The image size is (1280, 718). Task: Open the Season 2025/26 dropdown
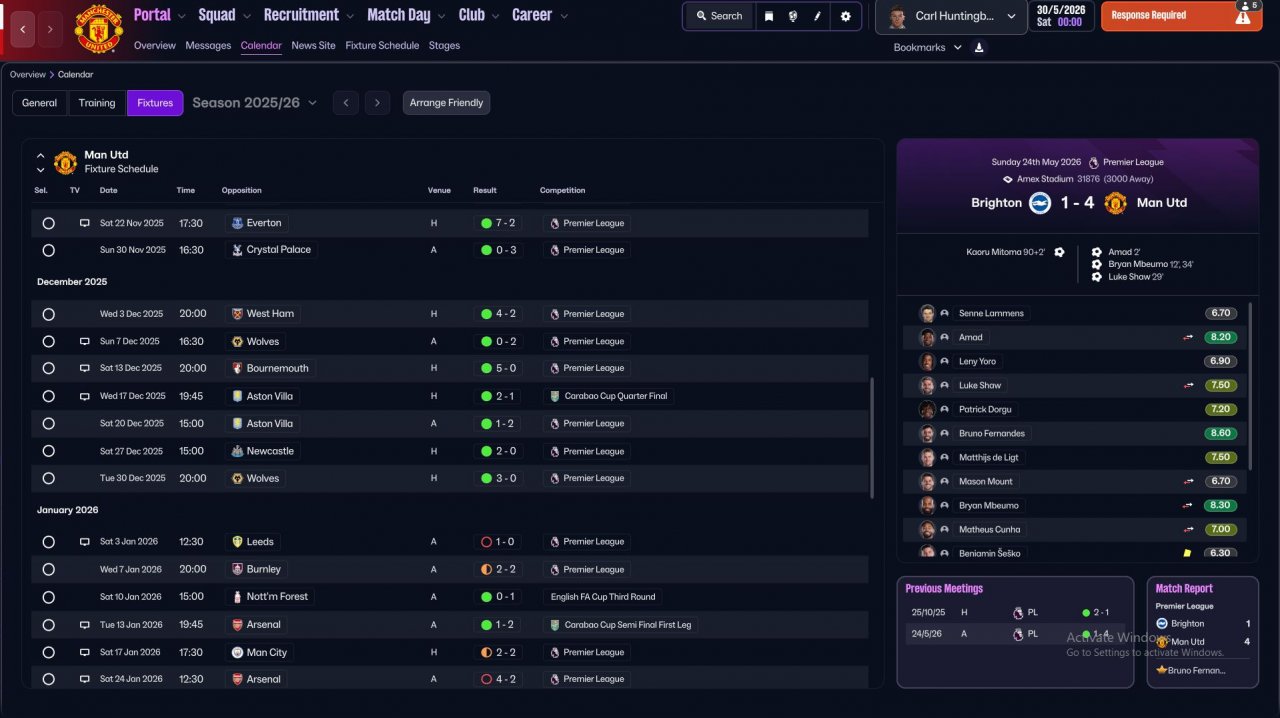[x=255, y=103]
